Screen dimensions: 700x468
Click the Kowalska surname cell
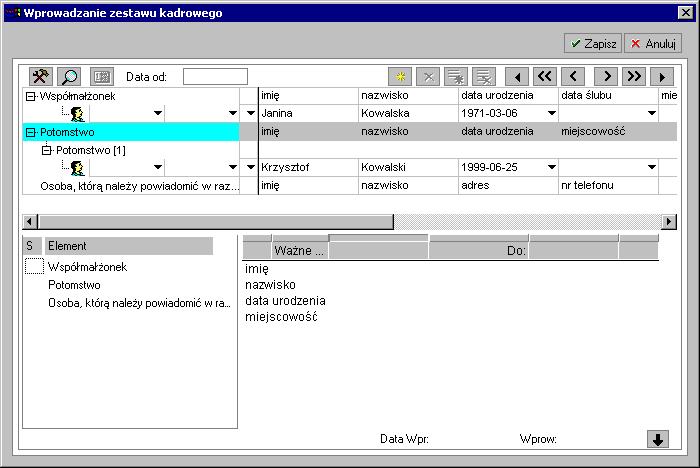408,113
